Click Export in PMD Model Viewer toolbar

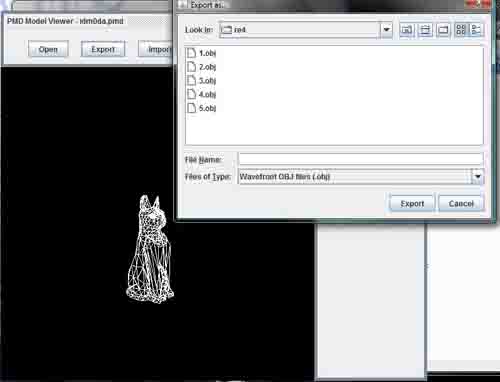103,49
